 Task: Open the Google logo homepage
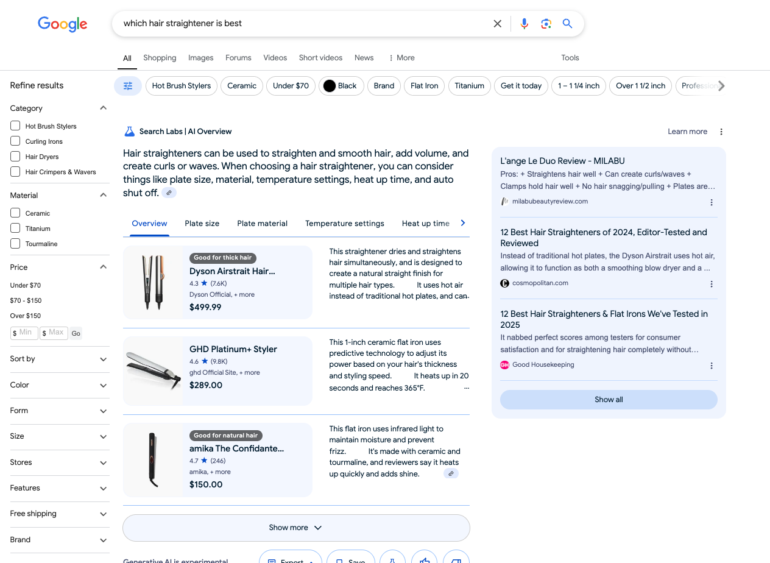[x=62, y=24]
